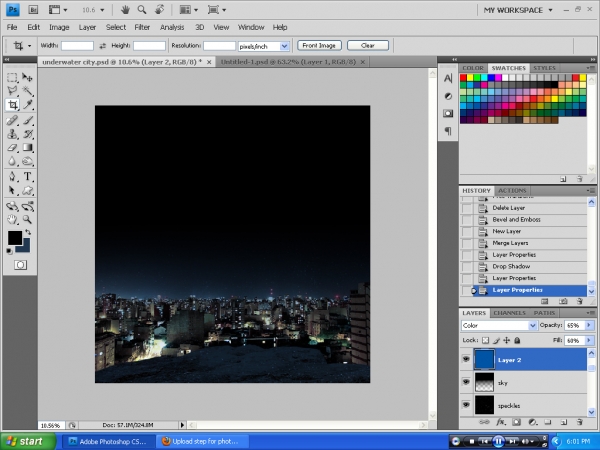Select the Type tool
Image resolution: width=600 pixels, height=450 pixels.
click(x=27, y=176)
